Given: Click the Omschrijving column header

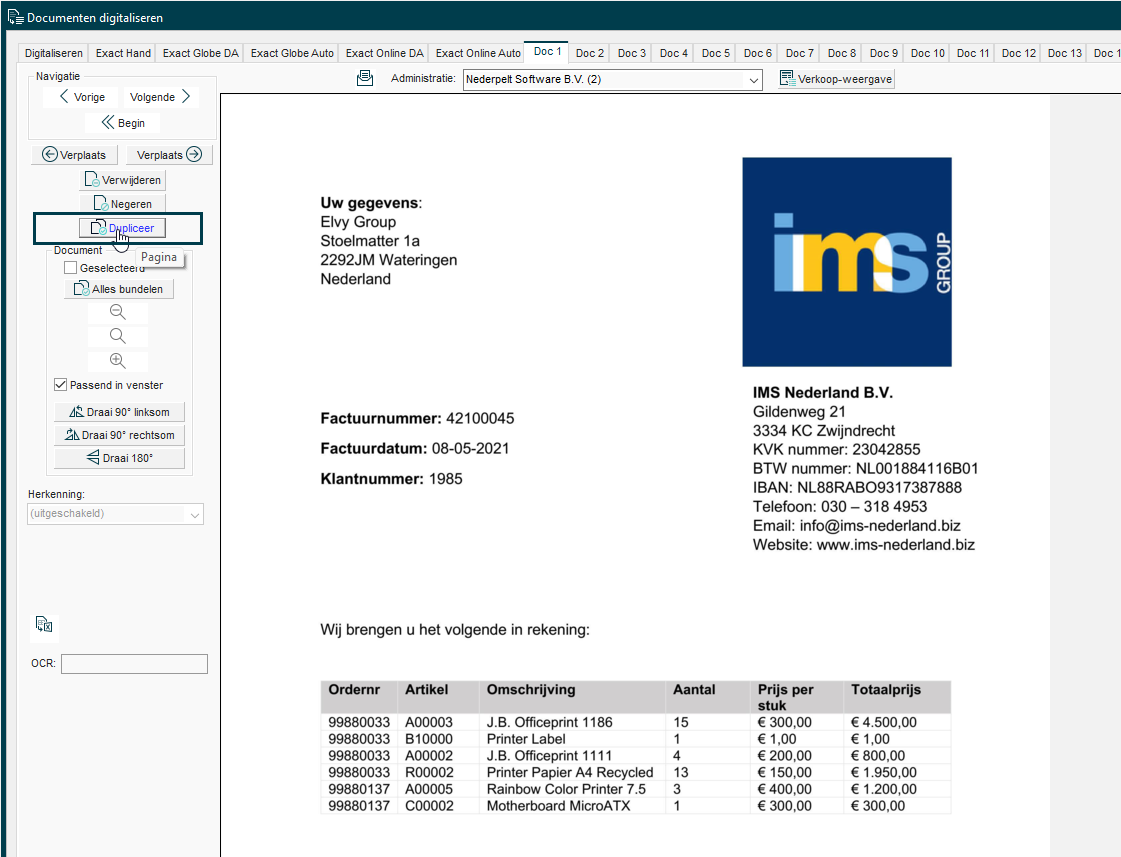Looking at the screenshot, I should tap(531, 690).
